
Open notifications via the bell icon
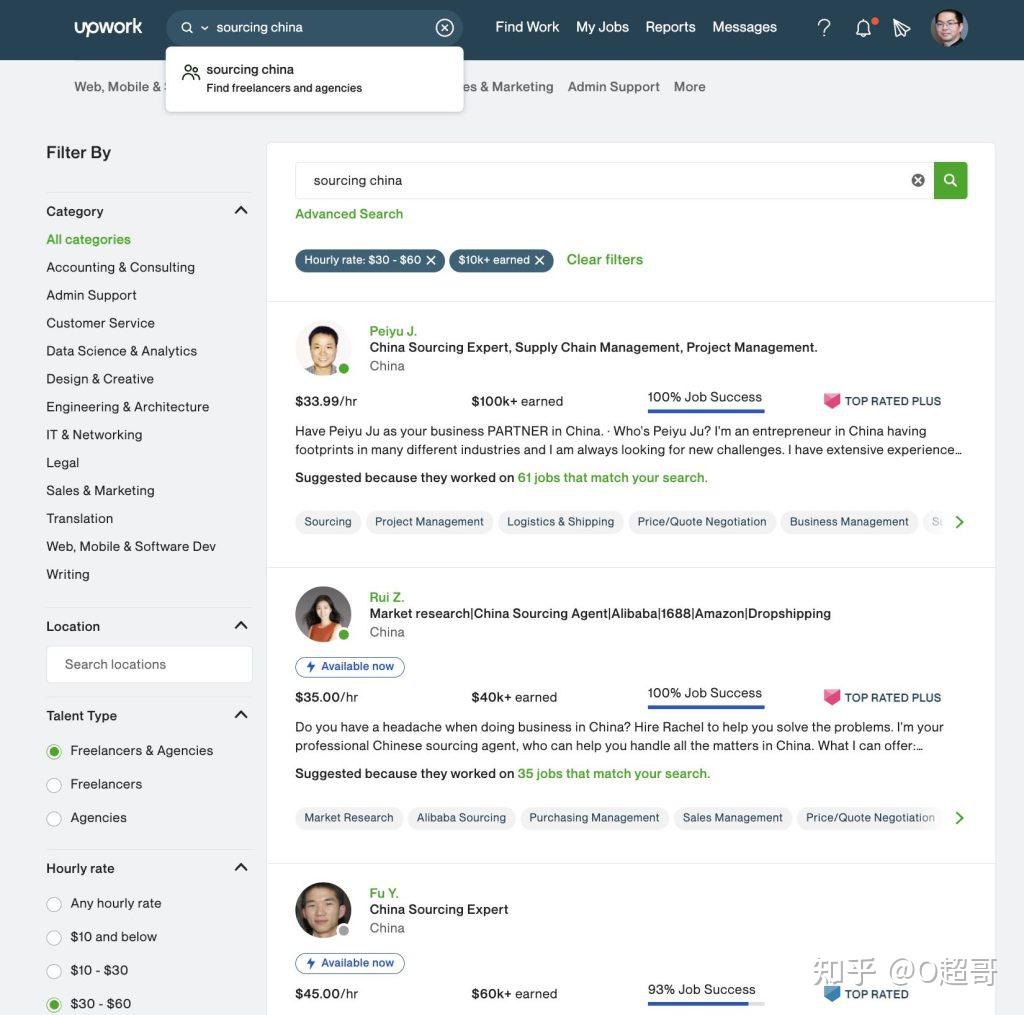861,27
